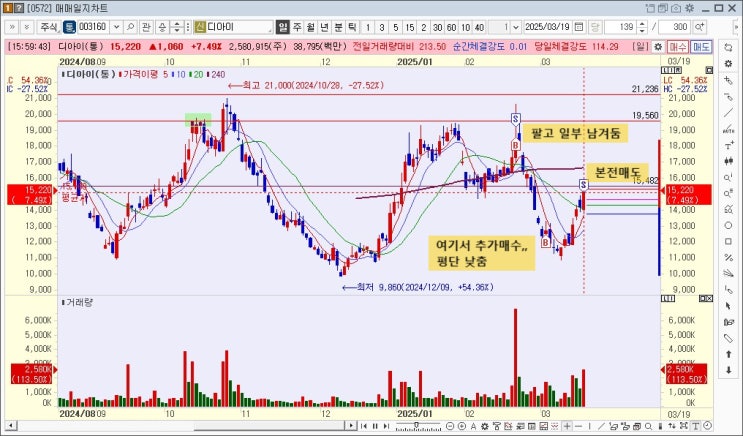Screen dimensions: 743x436
Task: Click the 2025/03/19 date field
Action: point(548,27)
